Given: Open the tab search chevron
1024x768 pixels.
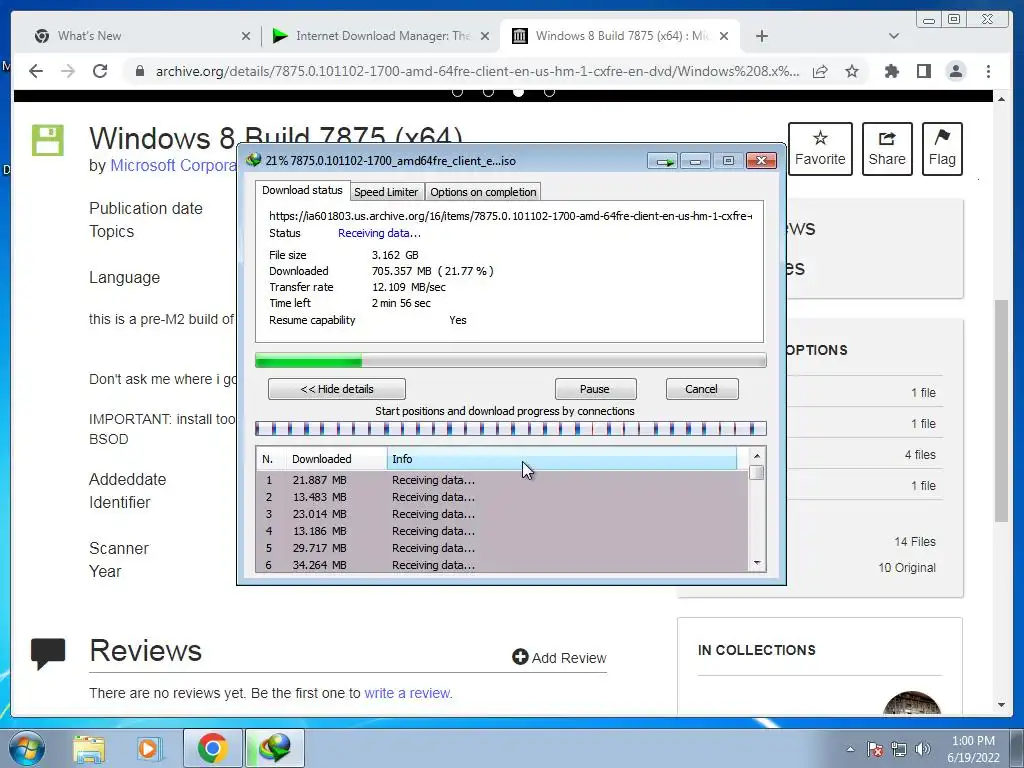Looking at the screenshot, I should pos(894,36).
